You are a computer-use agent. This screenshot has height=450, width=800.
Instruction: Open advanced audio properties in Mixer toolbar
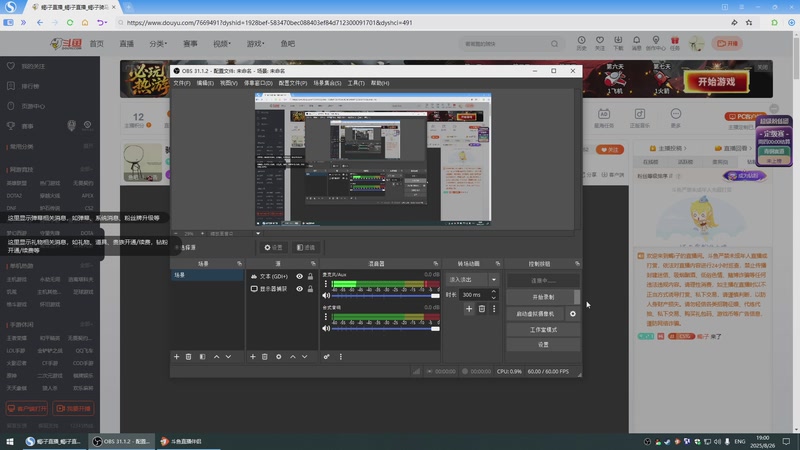(327, 357)
